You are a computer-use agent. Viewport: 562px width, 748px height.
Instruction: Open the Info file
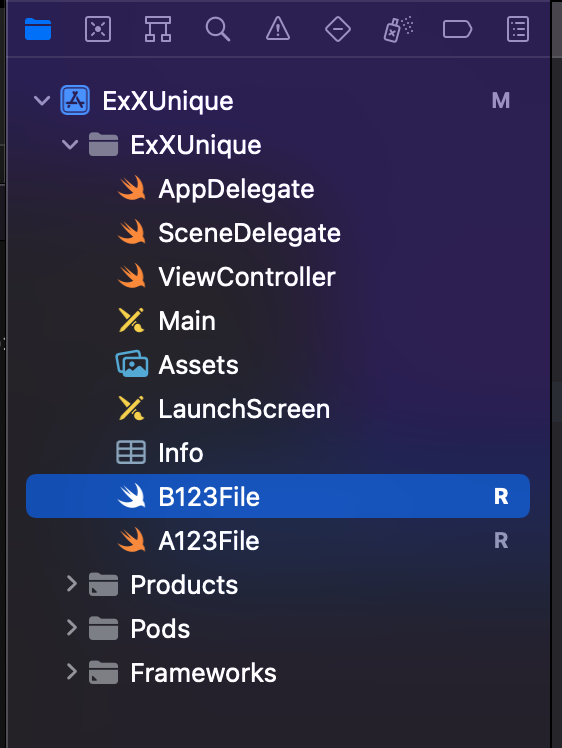pyautogui.click(x=181, y=453)
